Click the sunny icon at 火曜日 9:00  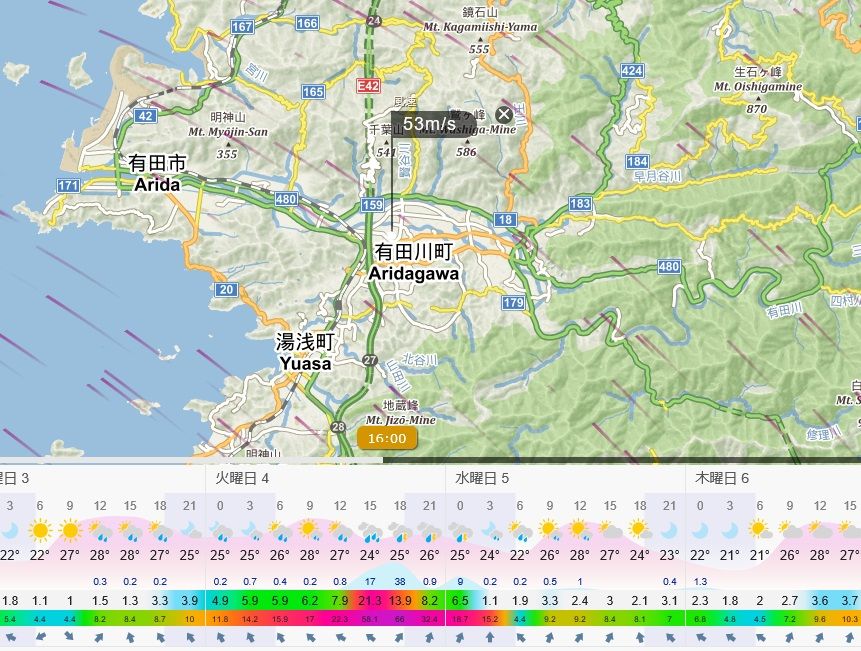(x=310, y=531)
